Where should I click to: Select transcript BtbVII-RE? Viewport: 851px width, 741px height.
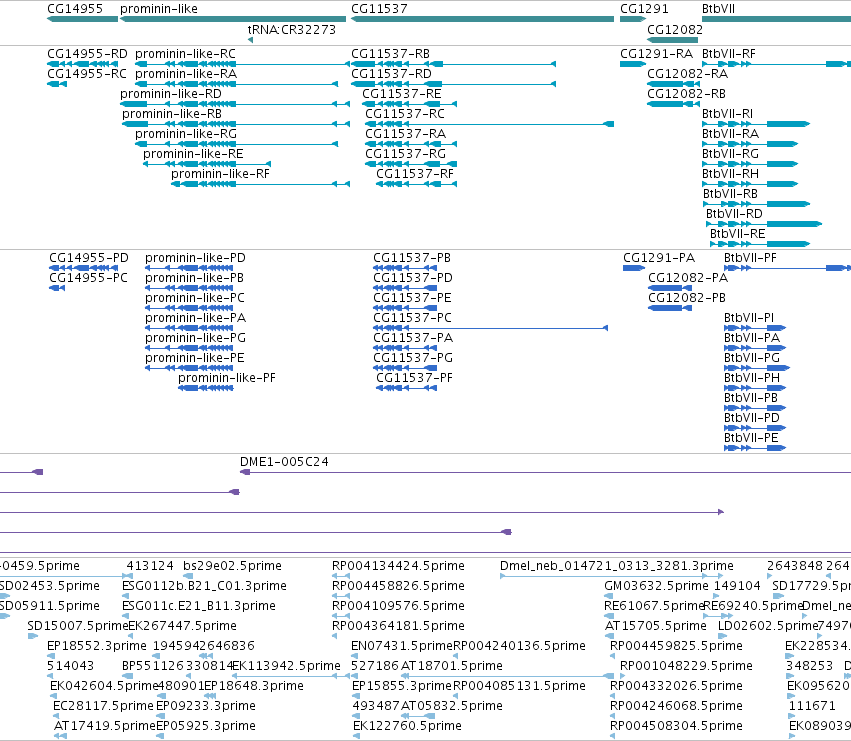coord(738,234)
